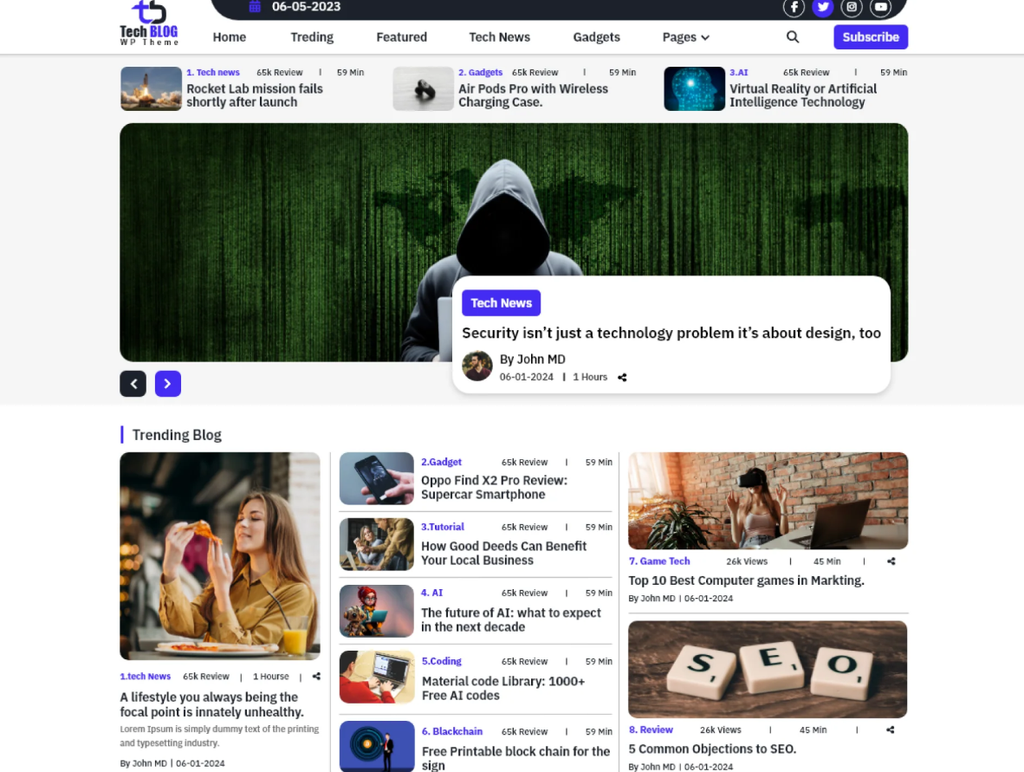Select the 1. Tech news category label
Screen dimensions: 1024x772
(213, 72)
